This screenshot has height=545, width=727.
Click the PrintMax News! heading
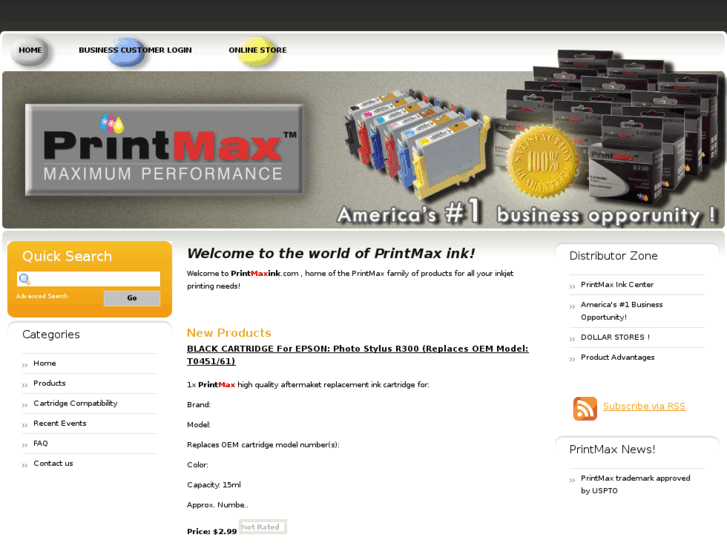pos(612,449)
